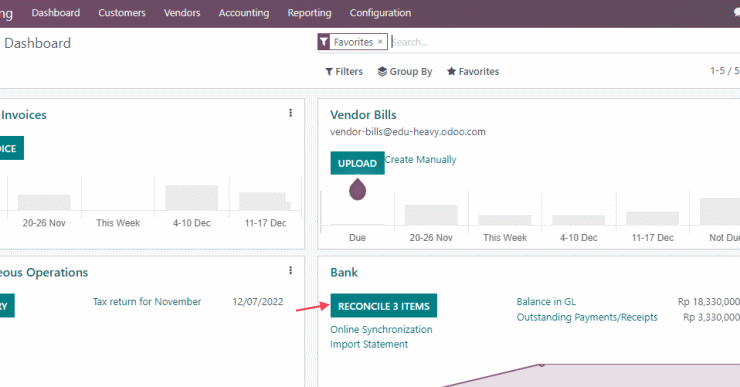Open the Vendors menu
This screenshot has height=387, width=740.
[x=182, y=13]
